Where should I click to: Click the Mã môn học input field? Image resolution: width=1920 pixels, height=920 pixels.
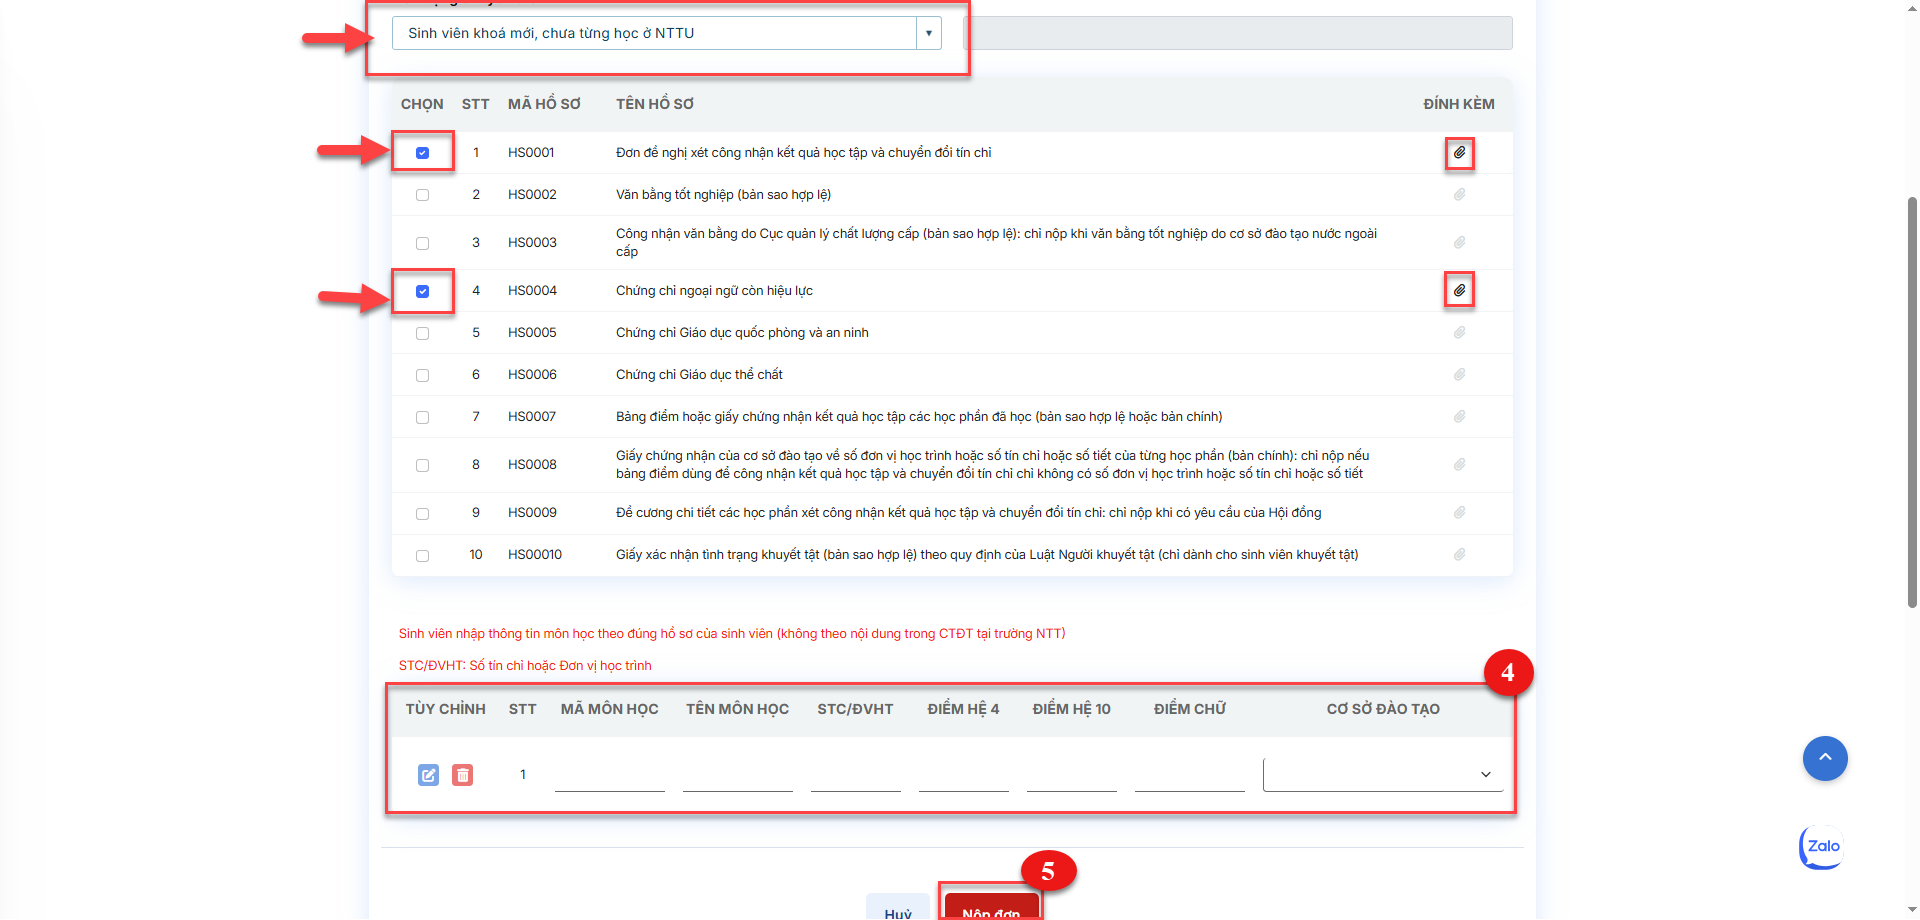[609, 776]
